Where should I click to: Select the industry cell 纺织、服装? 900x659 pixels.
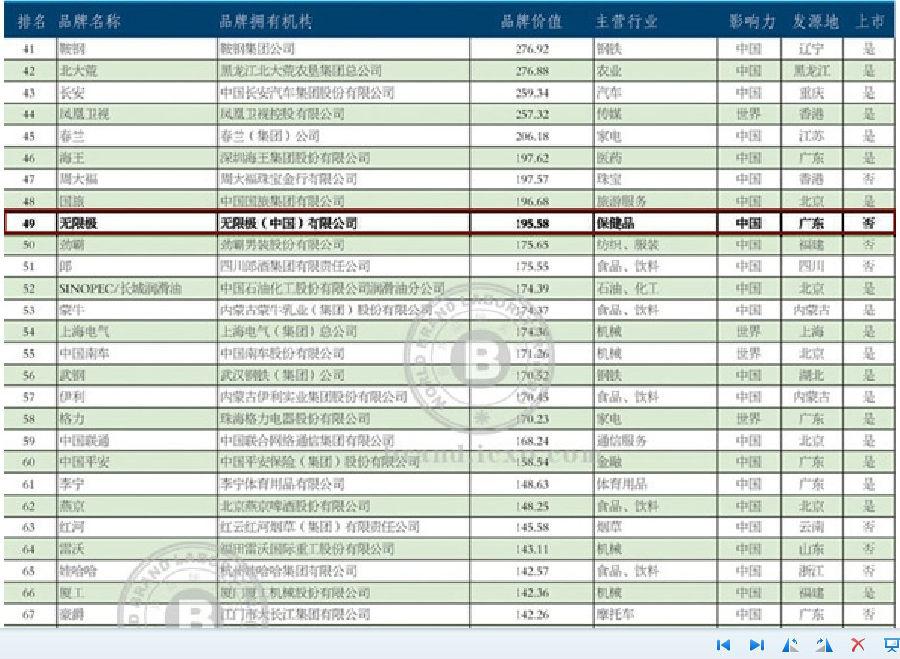coord(627,245)
